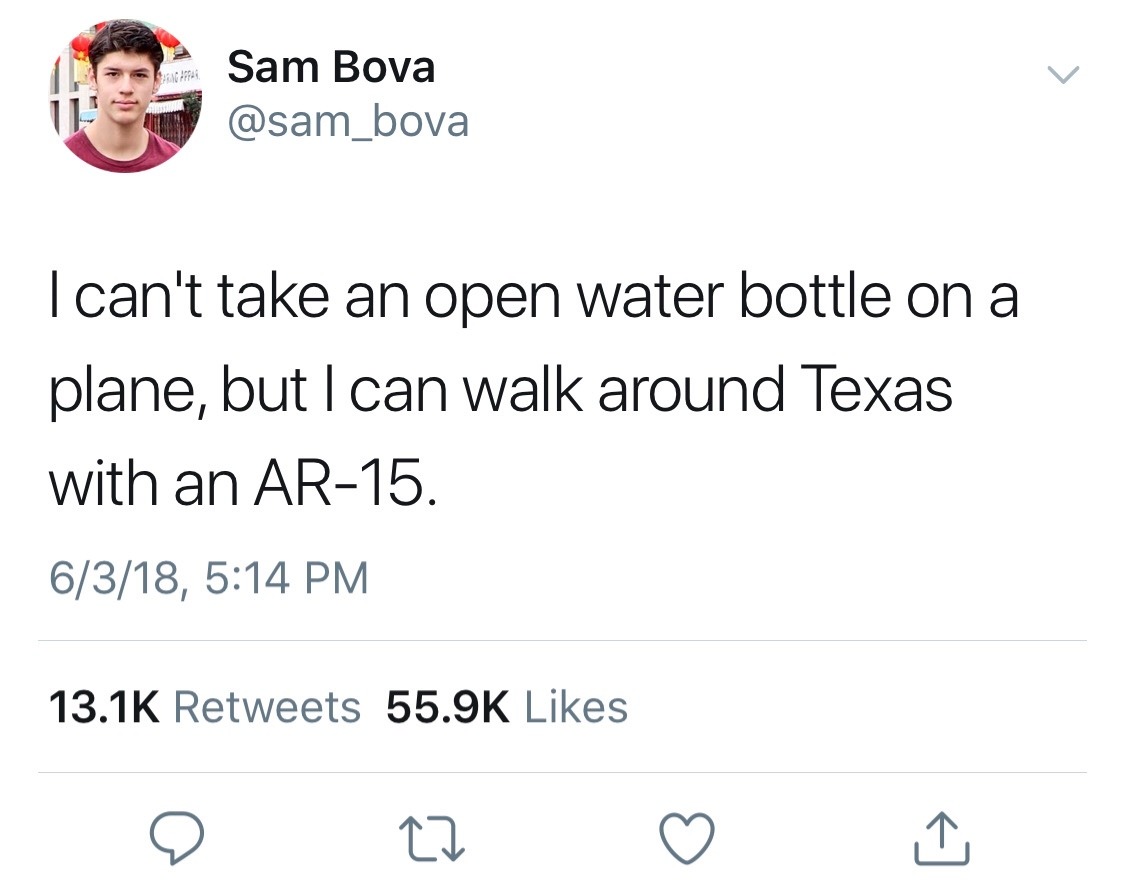Click the word "Retweets" label
This screenshot has height=892, width=1125.
point(267,707)
